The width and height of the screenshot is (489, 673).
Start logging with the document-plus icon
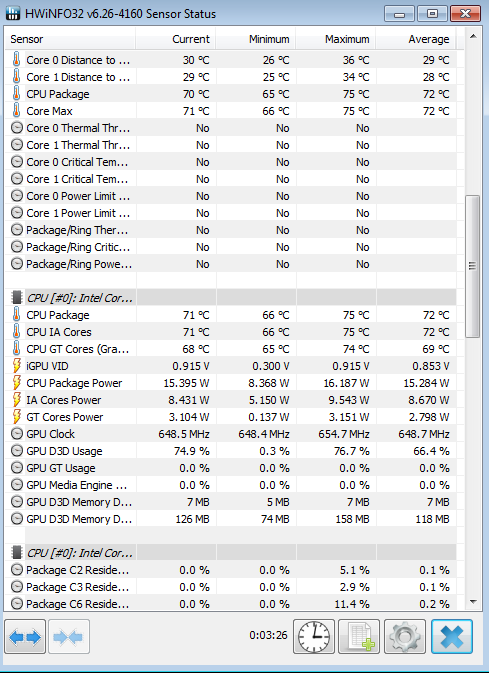click(359, 637)
